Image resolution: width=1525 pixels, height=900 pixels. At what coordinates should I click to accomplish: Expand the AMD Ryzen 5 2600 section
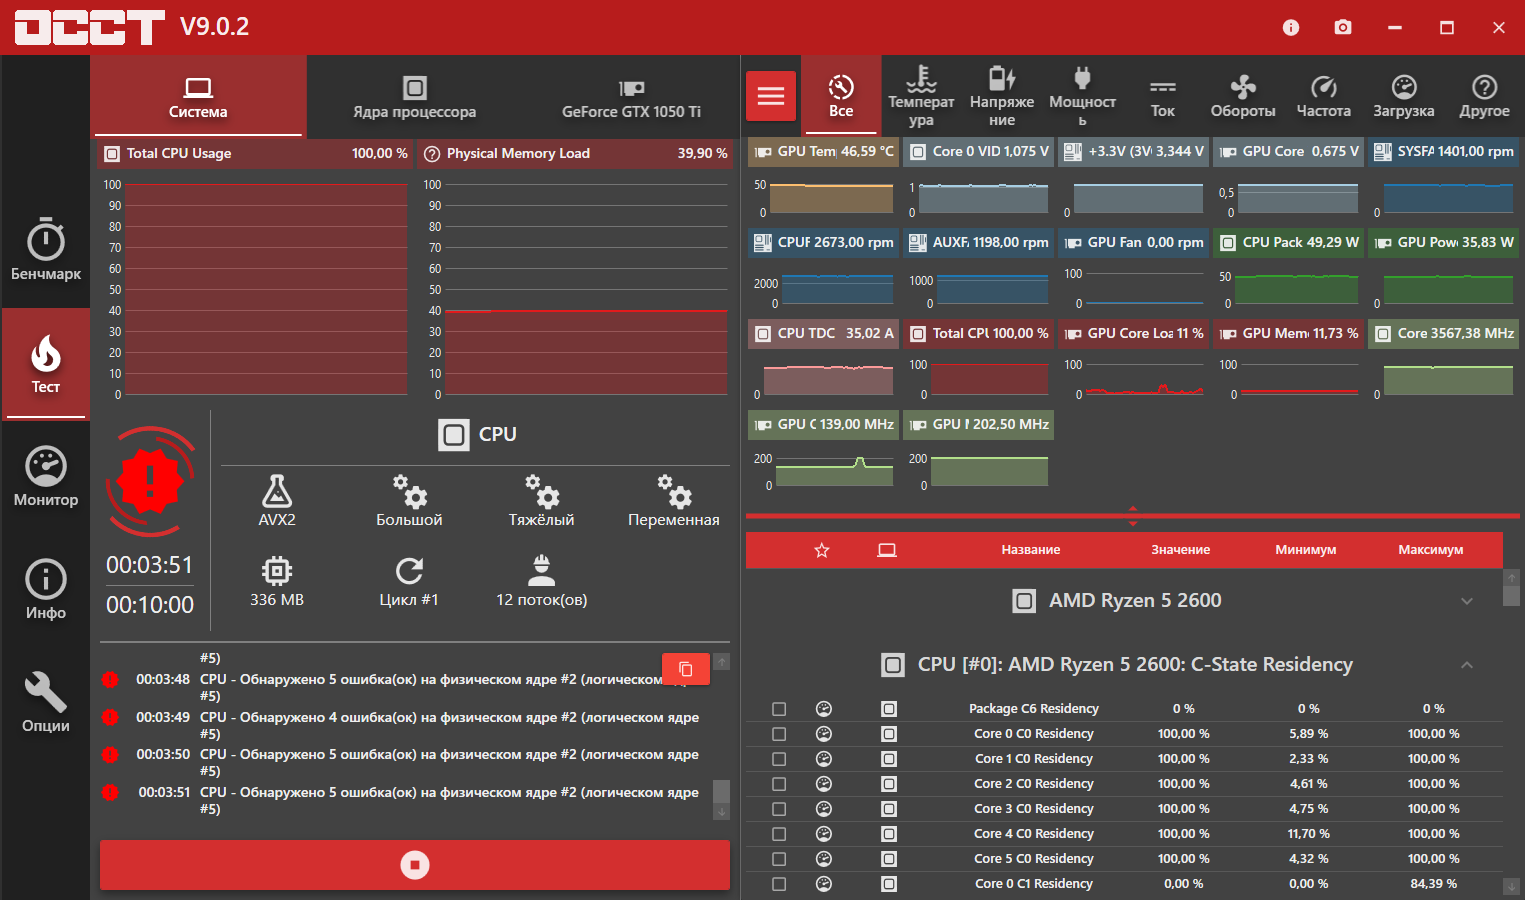(x=1467, y=601)
